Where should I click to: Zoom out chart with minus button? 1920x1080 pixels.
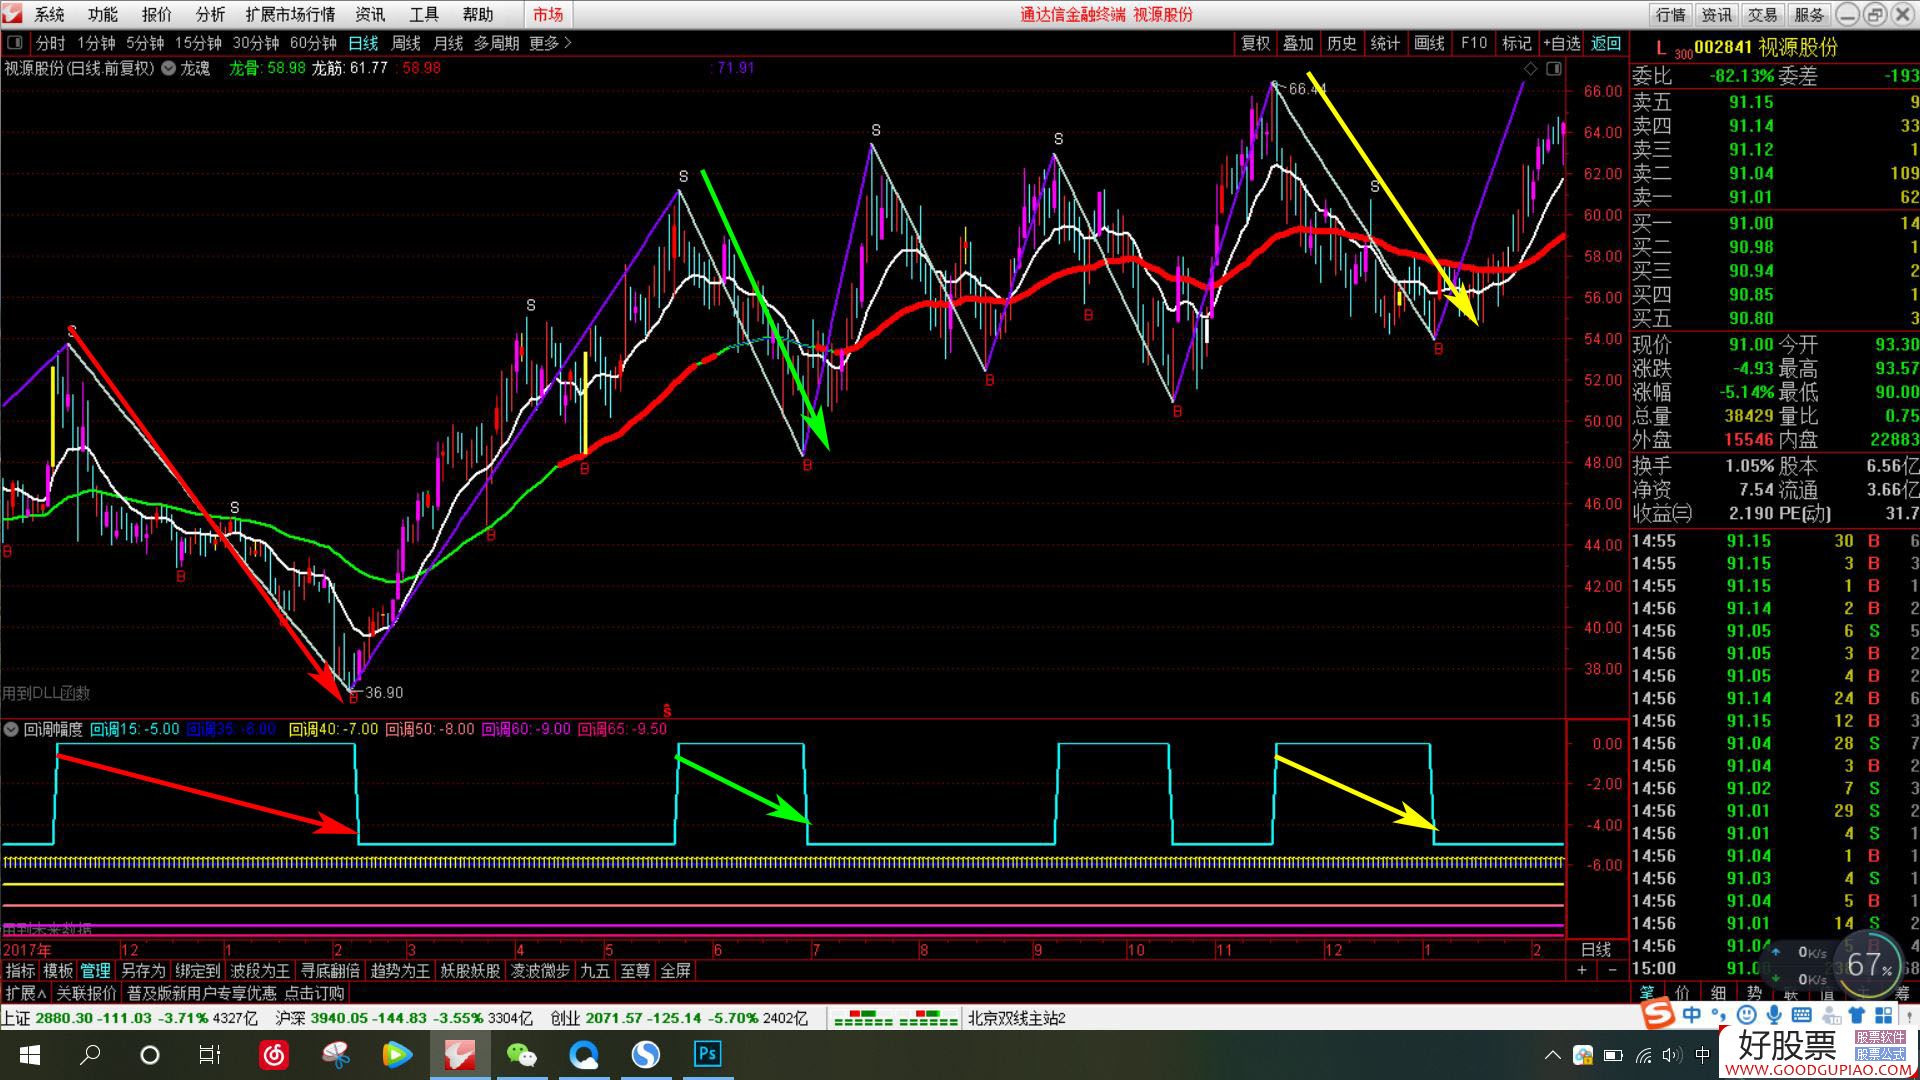pyautogui.click(x=1612, y=970)
